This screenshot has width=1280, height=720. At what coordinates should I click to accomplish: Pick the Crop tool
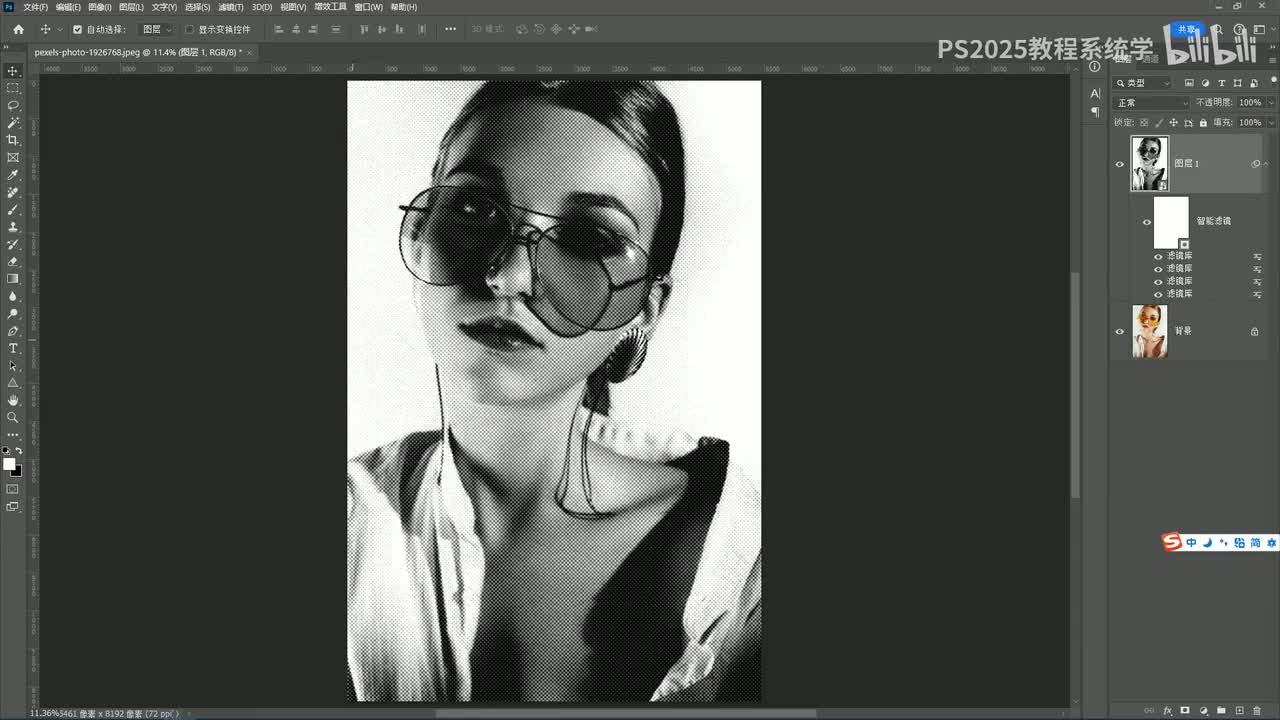[13, 140]
